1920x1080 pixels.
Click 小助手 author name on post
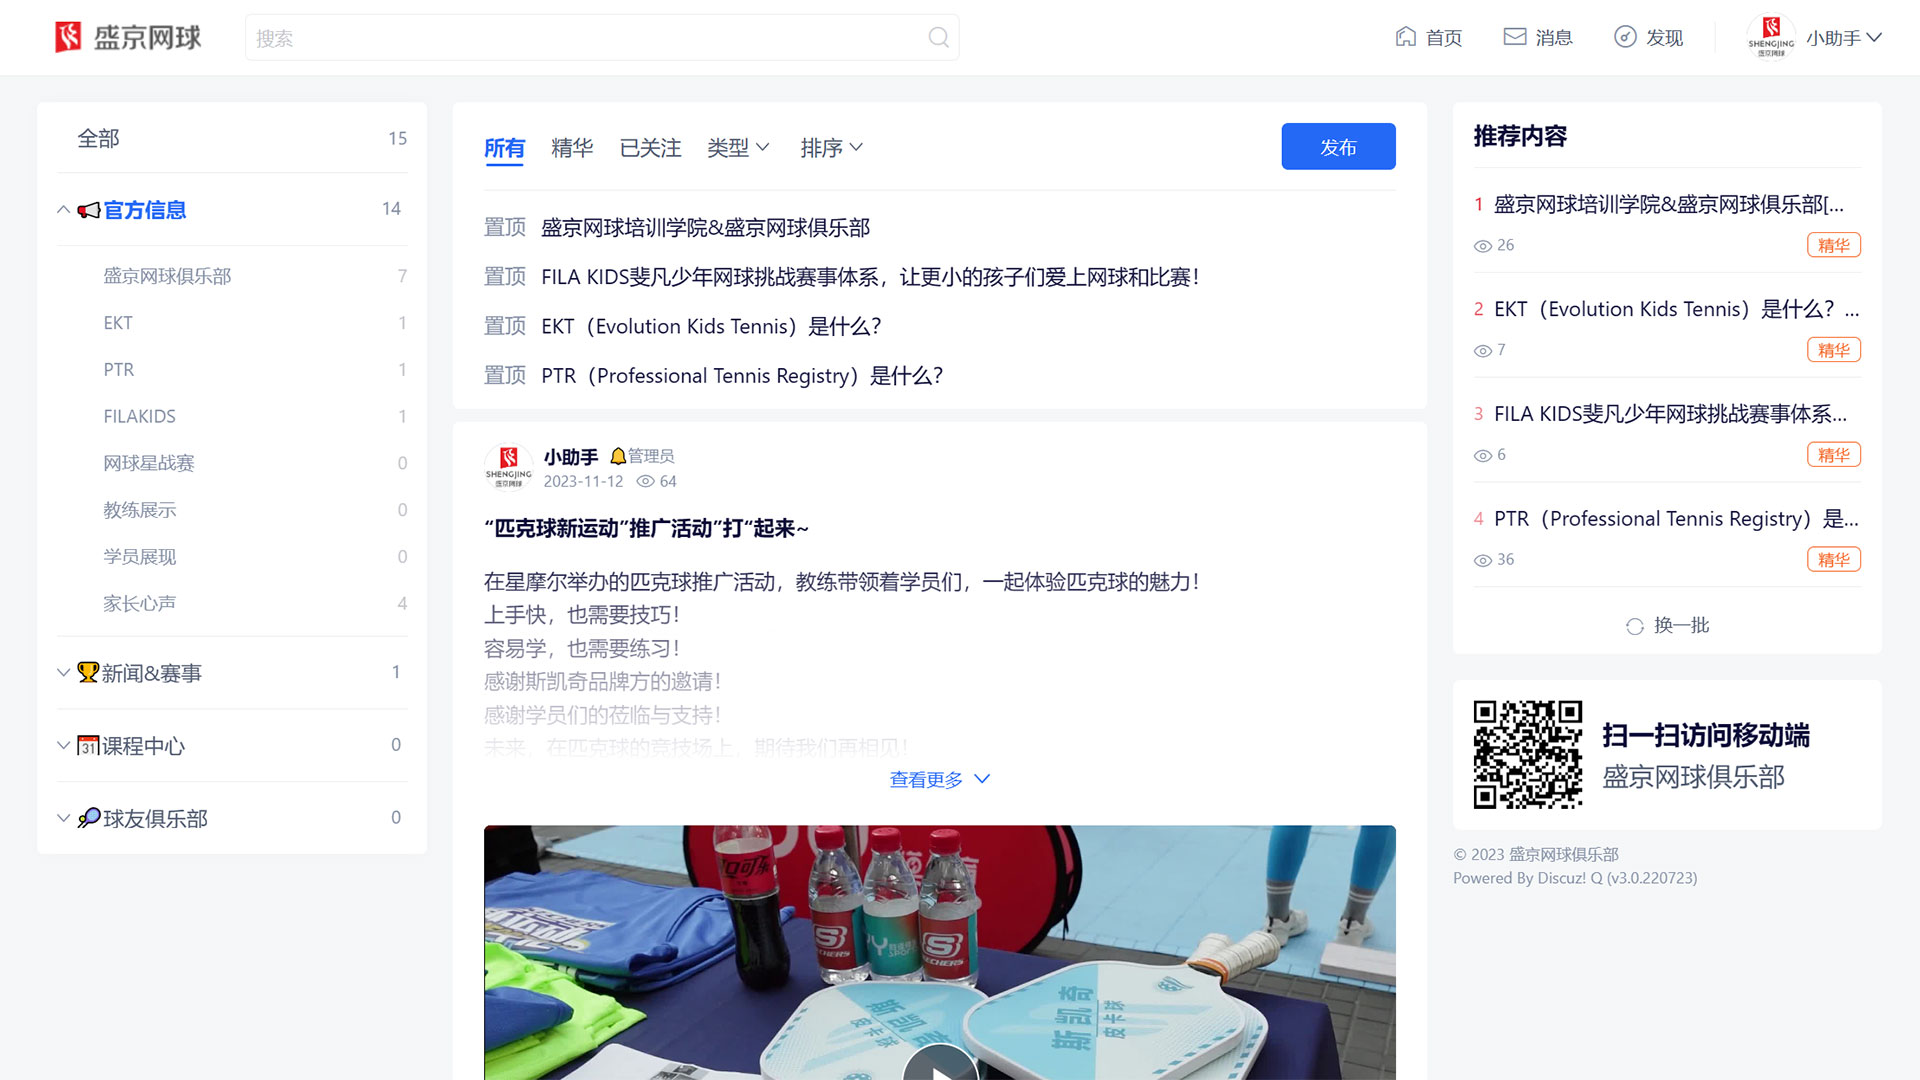coord(571,456)
